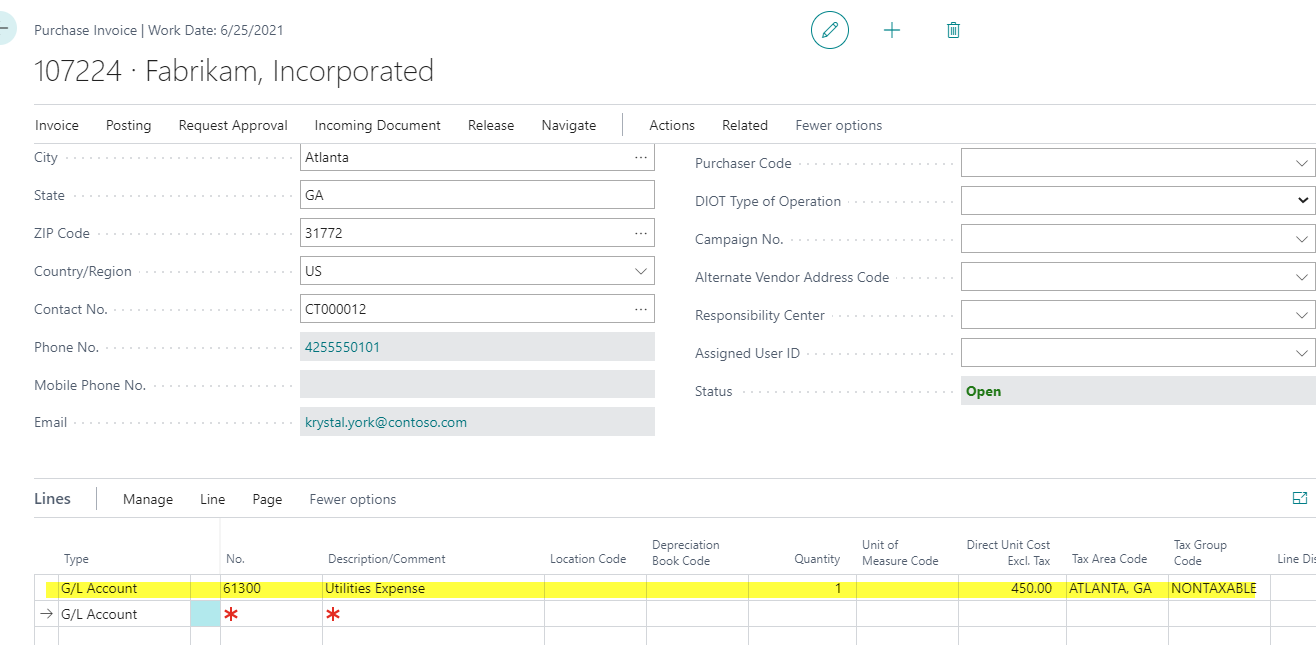The height and width of the screenshot is (645, 1316).
Task: Click G/L Account type in second line
Action: [x=124, y=614]
